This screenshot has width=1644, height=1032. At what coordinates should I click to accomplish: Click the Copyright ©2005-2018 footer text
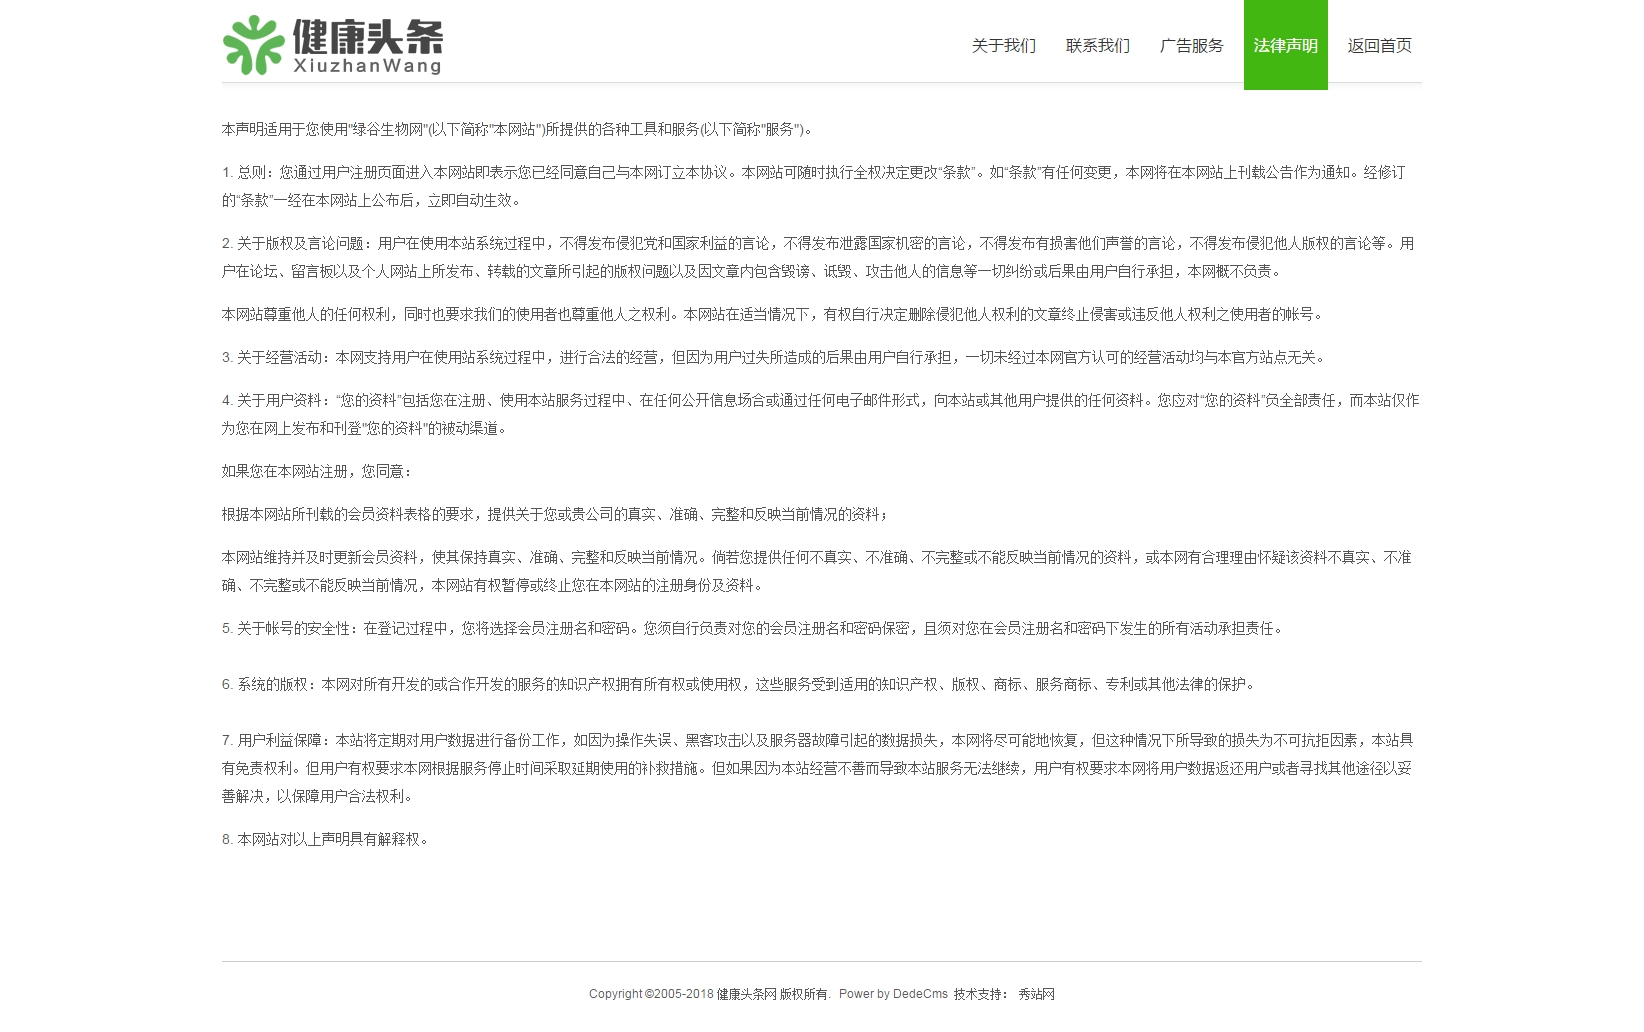pyautogui.click(x=651, y=994)
